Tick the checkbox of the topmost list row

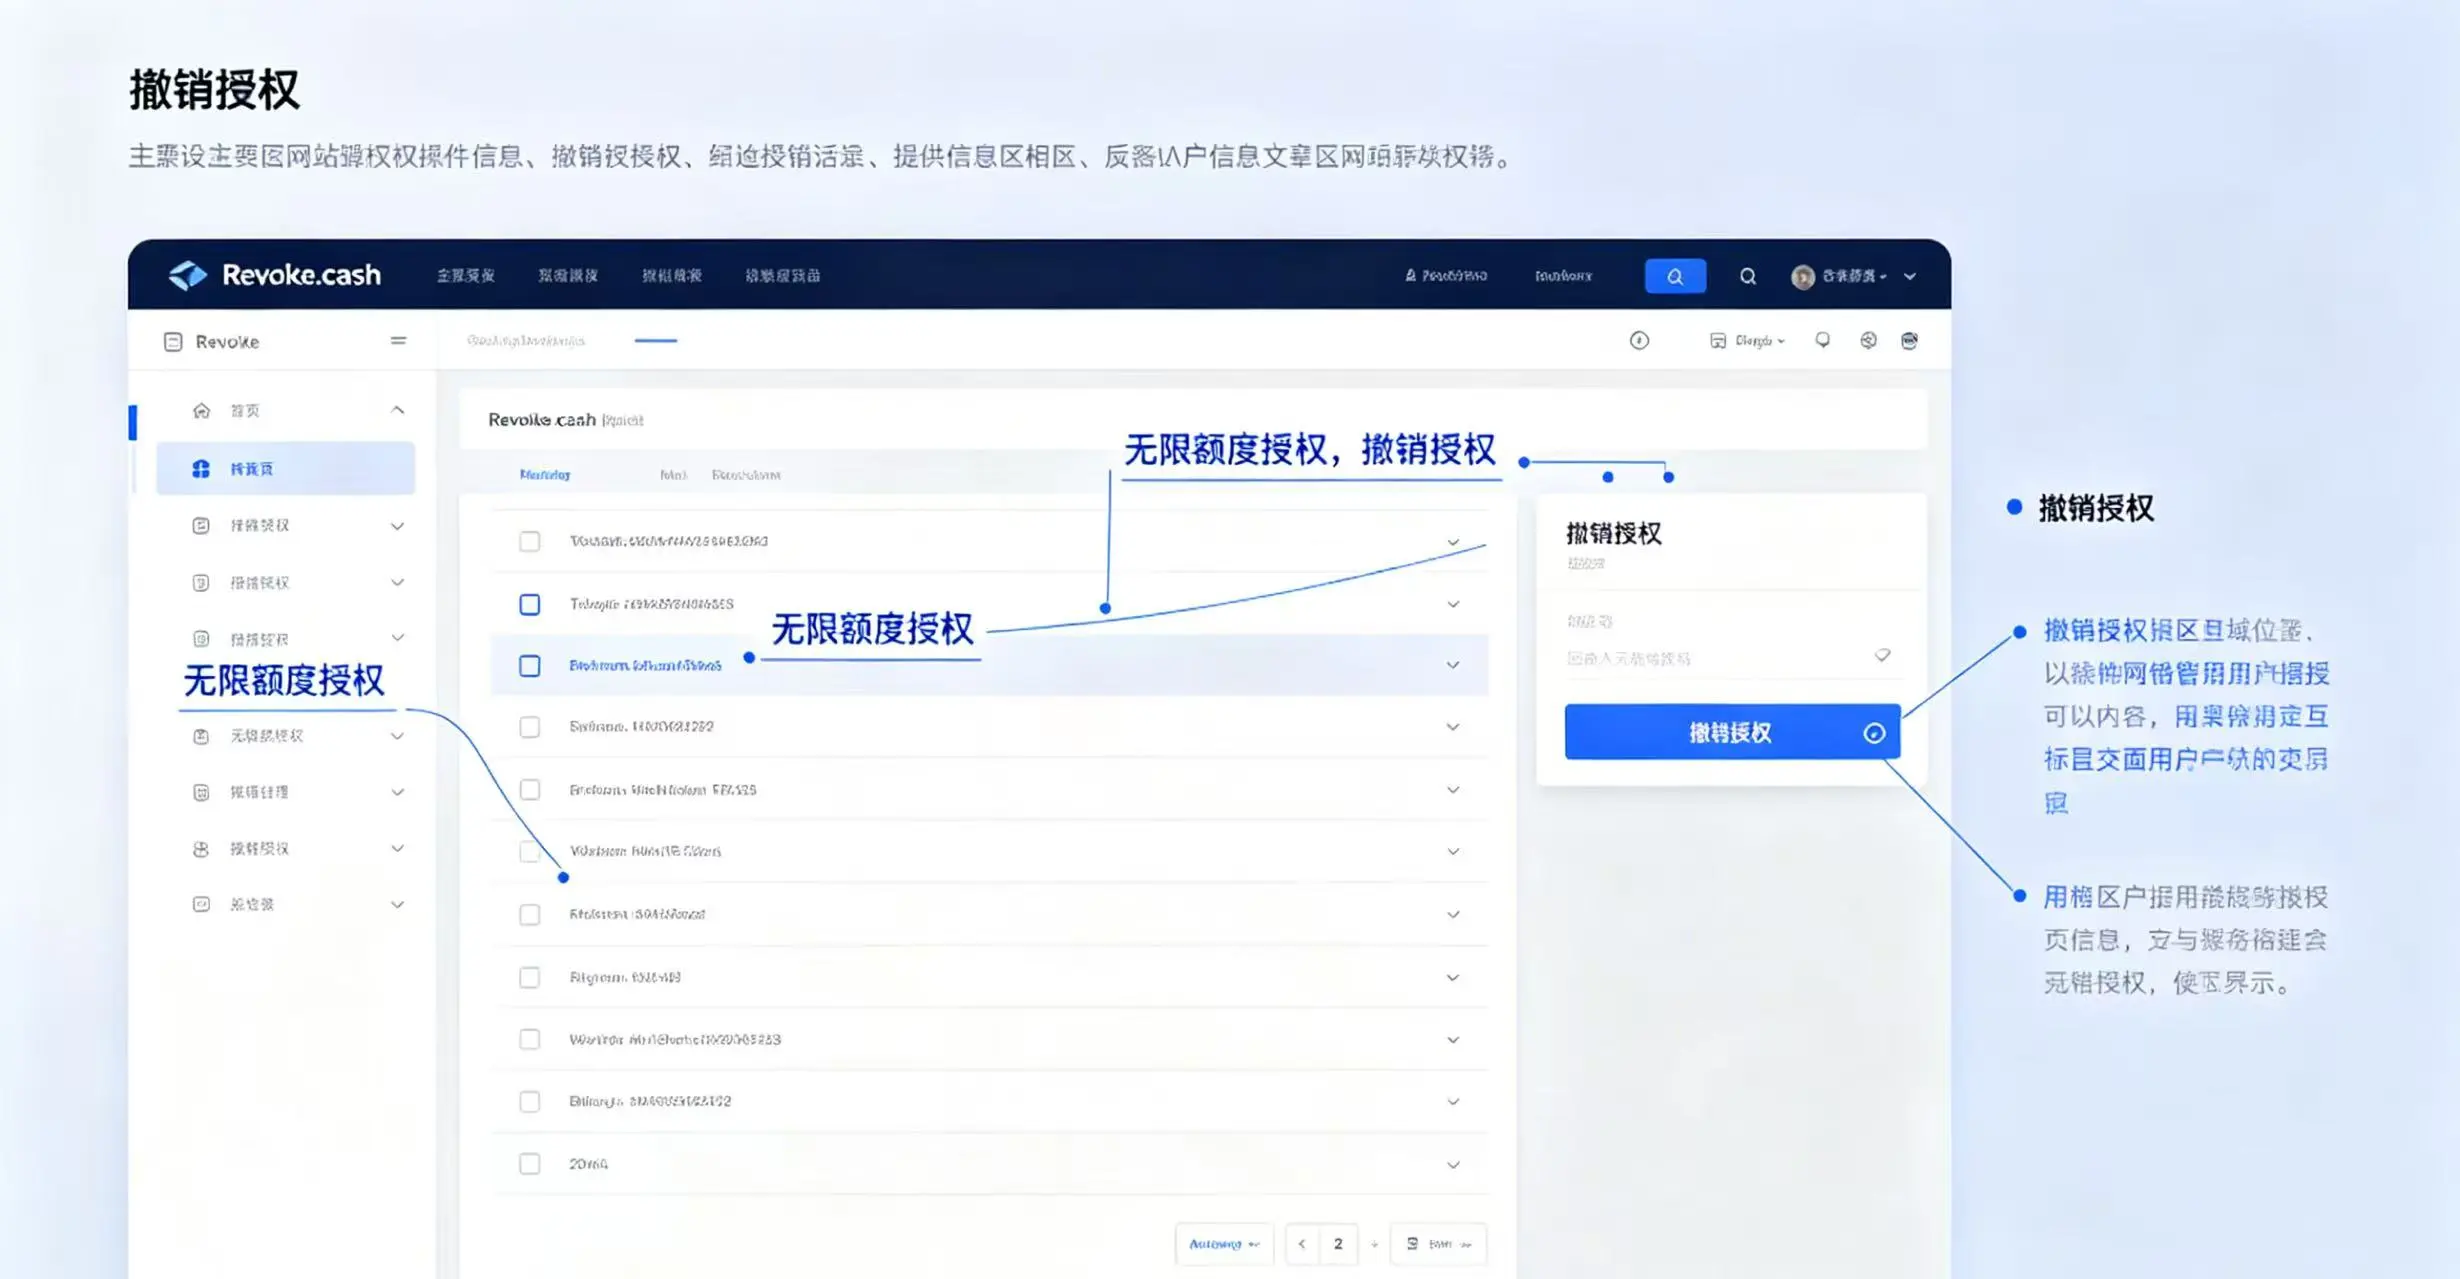(x=530, y=541)
